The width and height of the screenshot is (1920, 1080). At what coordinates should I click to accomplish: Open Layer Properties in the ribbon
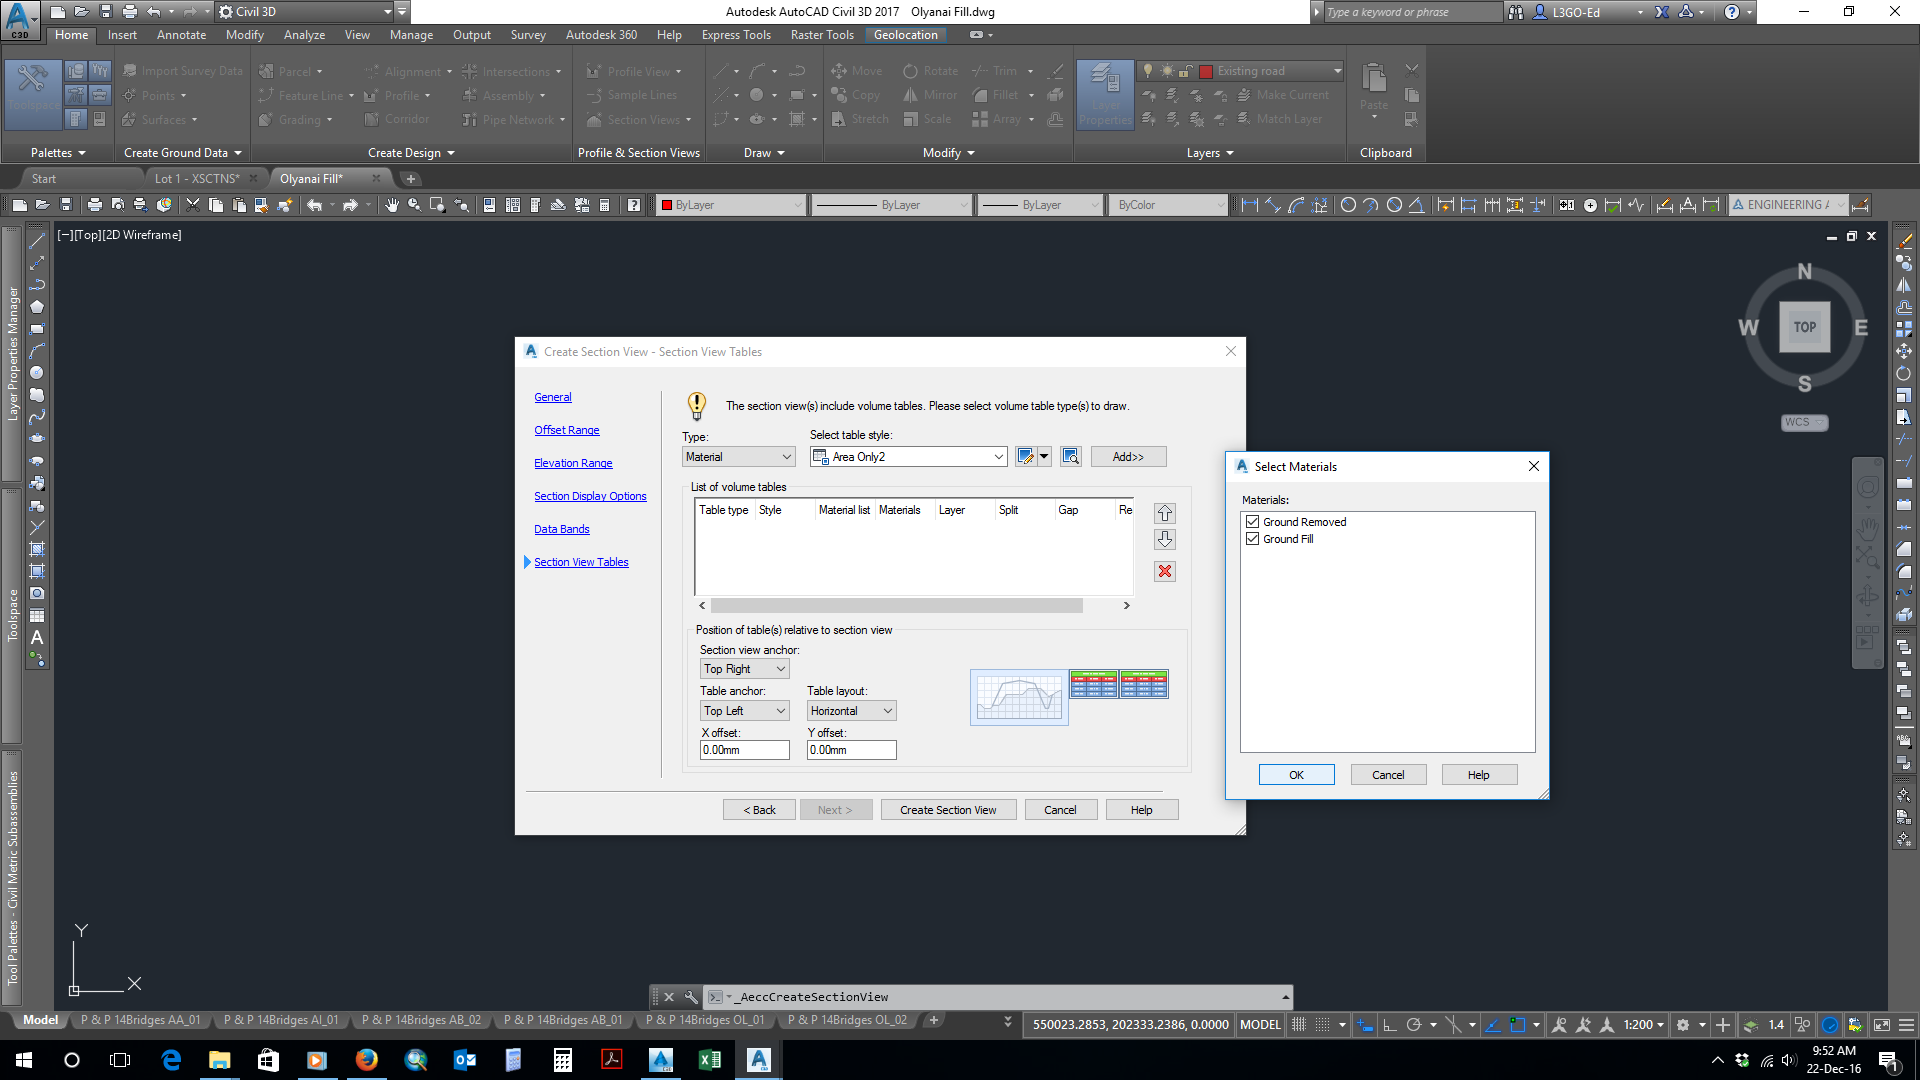click(x=1105, y=95)
